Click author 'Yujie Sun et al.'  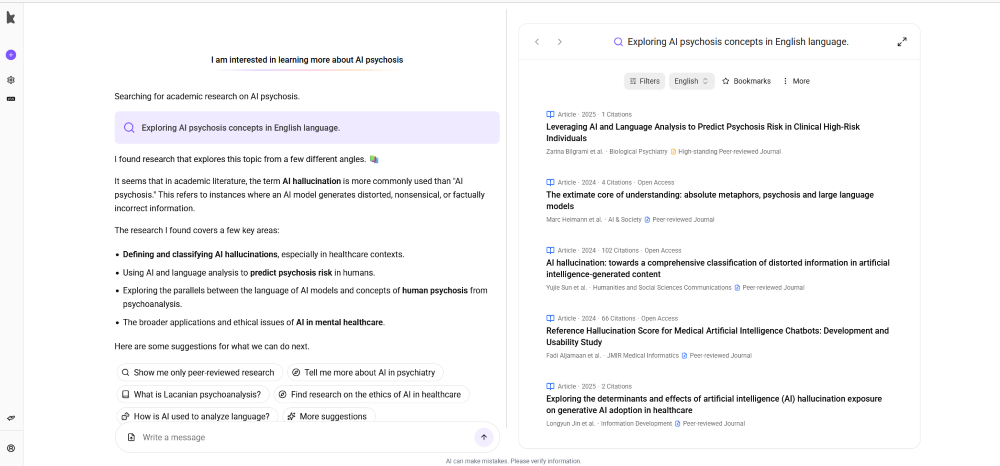tap(566, 288)
